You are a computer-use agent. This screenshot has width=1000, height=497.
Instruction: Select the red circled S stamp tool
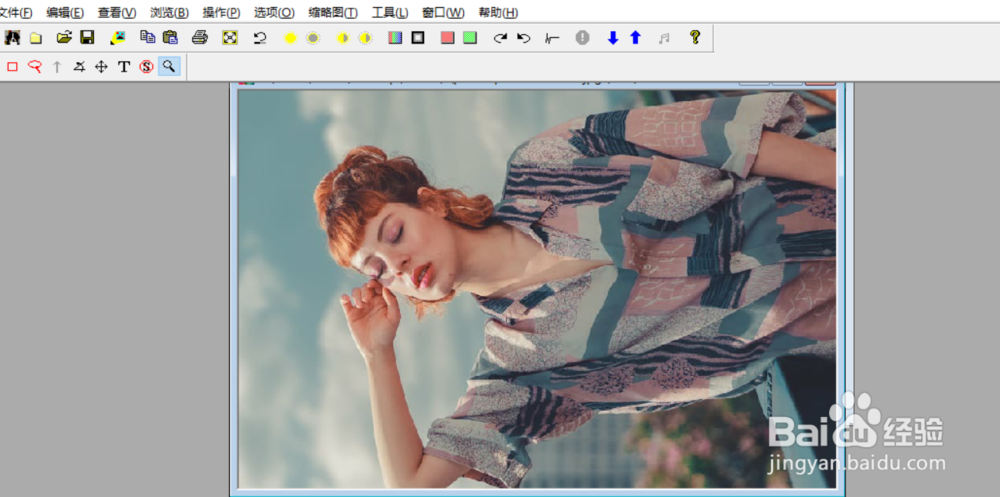pos(147,66)
